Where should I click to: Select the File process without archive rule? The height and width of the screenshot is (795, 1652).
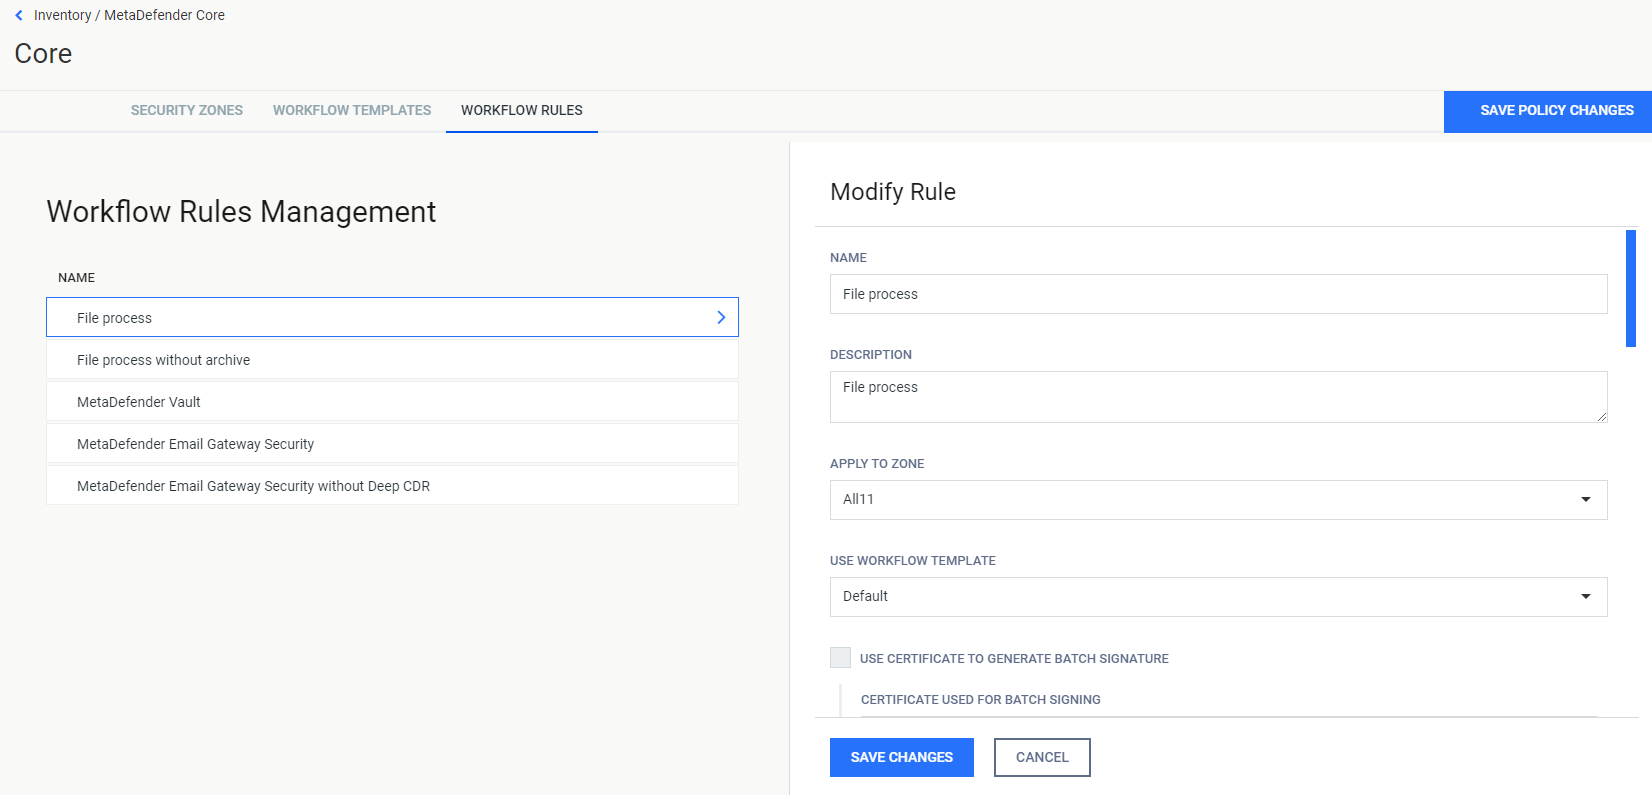(x=392, y=360)
